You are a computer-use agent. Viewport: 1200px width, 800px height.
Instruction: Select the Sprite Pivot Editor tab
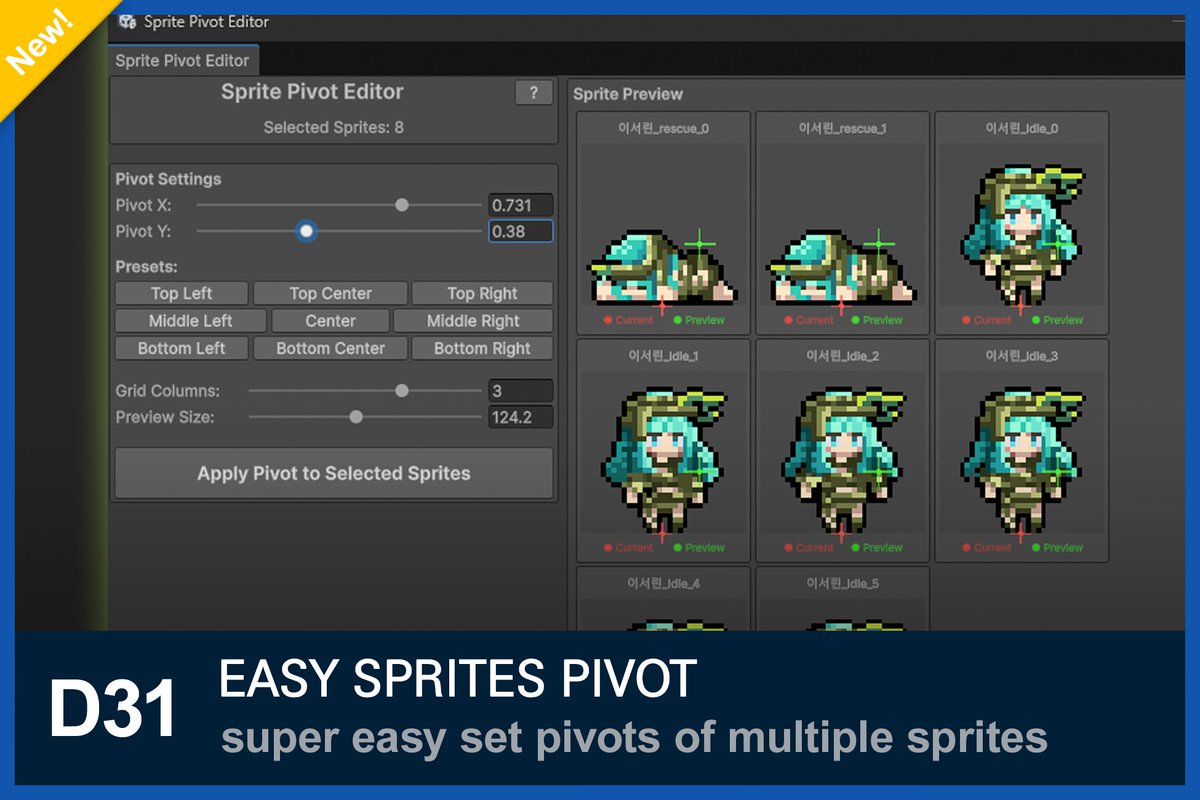coord(182,60)
